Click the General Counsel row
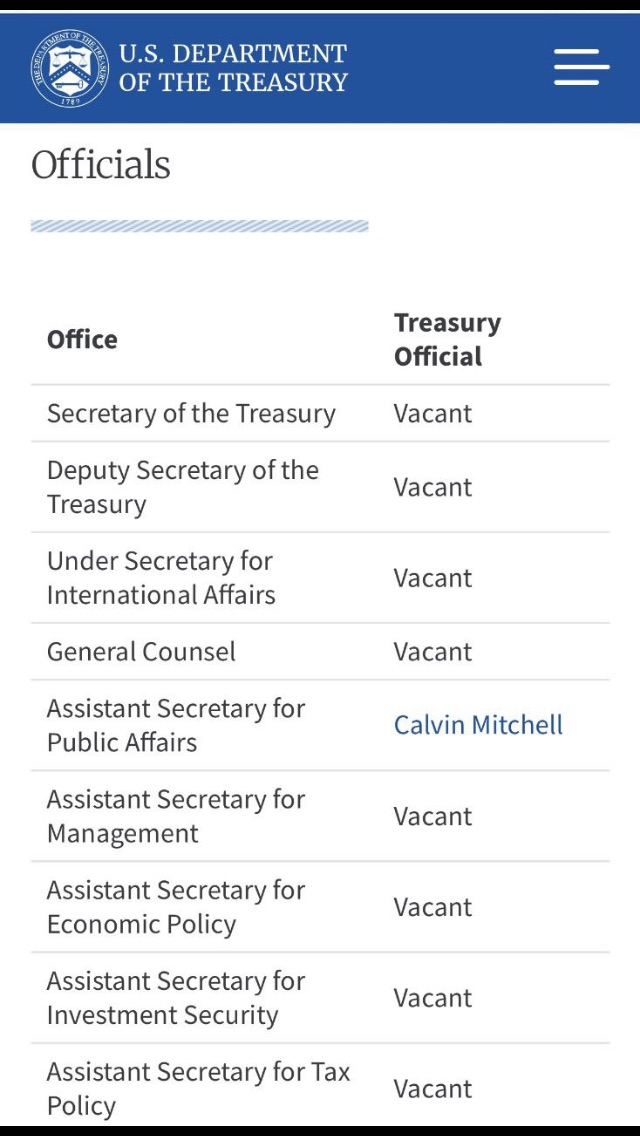The image size is (640, 1136). pyautogui.click(x=320, y=652)
